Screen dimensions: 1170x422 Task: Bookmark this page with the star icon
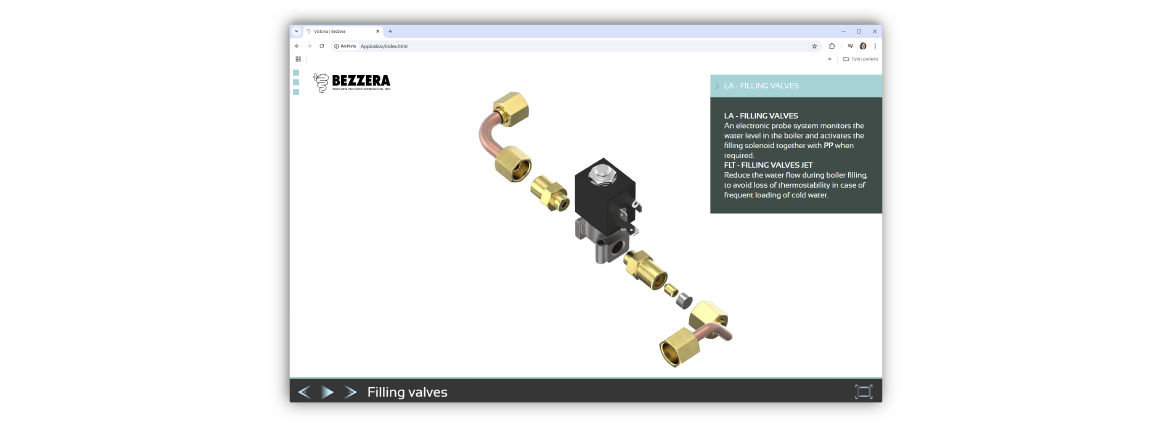(814, 46)
